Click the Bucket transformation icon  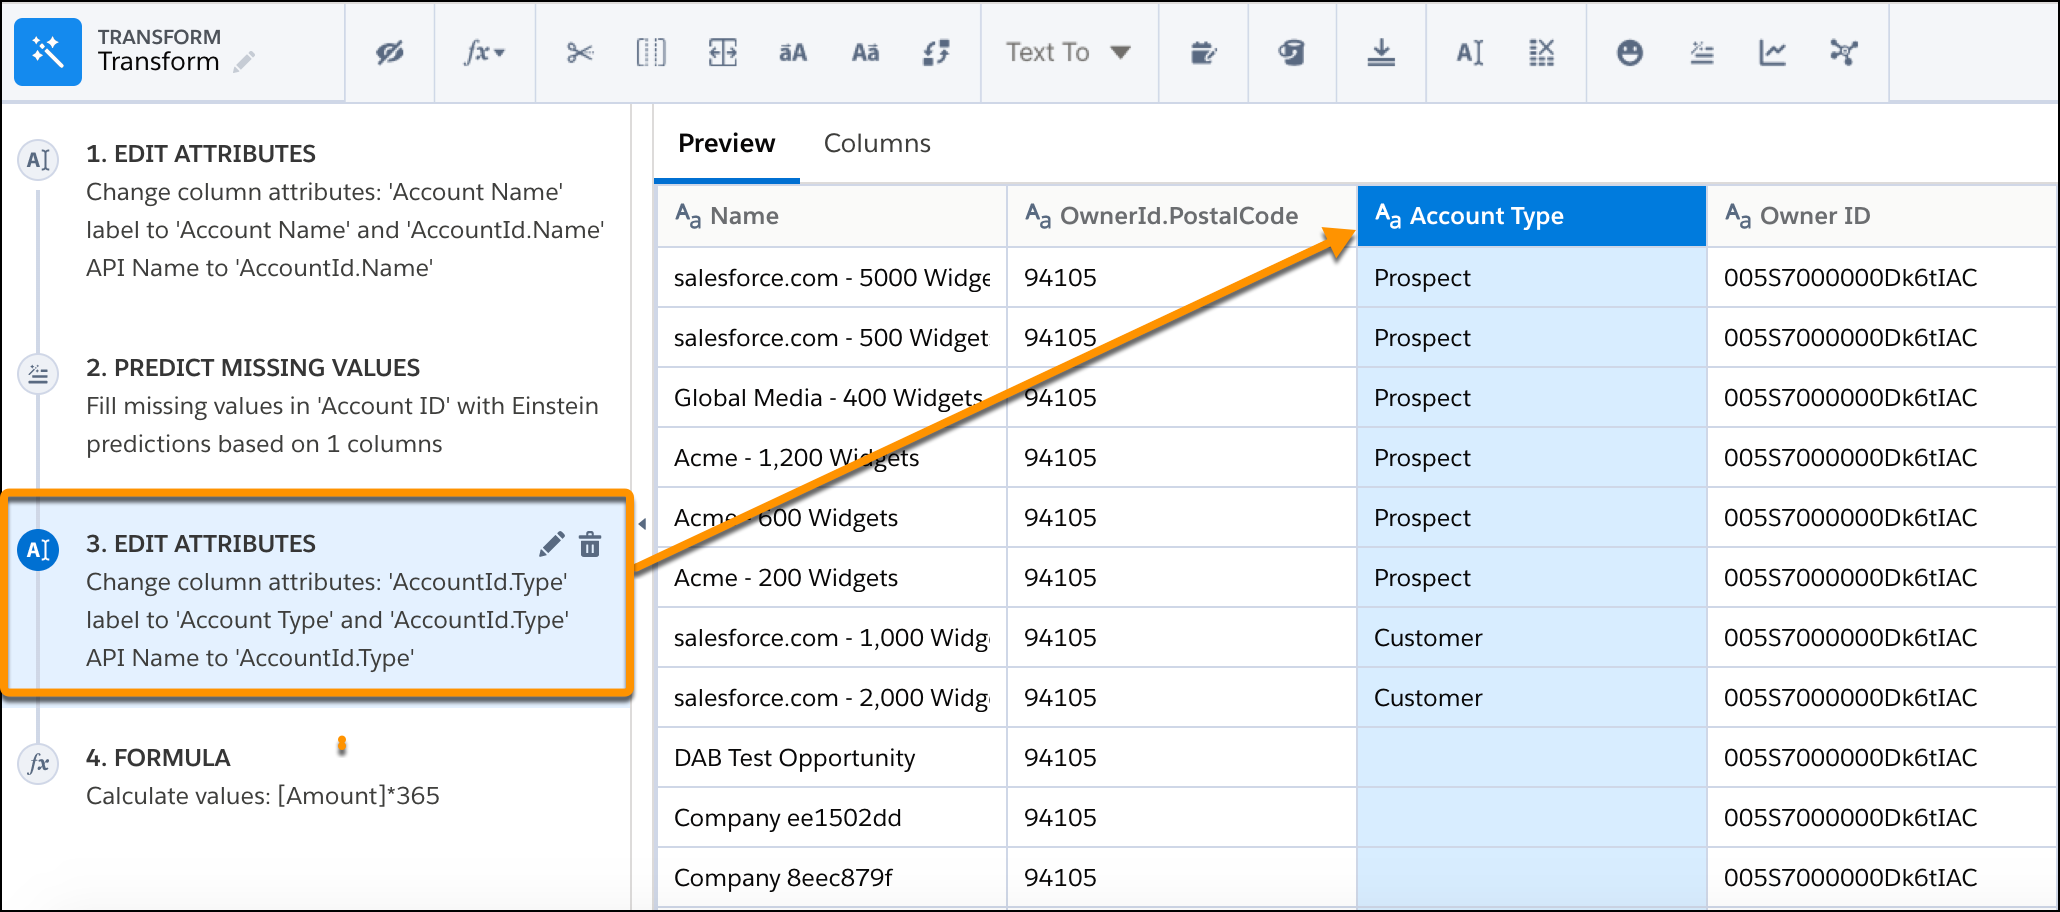[1292, 52]
